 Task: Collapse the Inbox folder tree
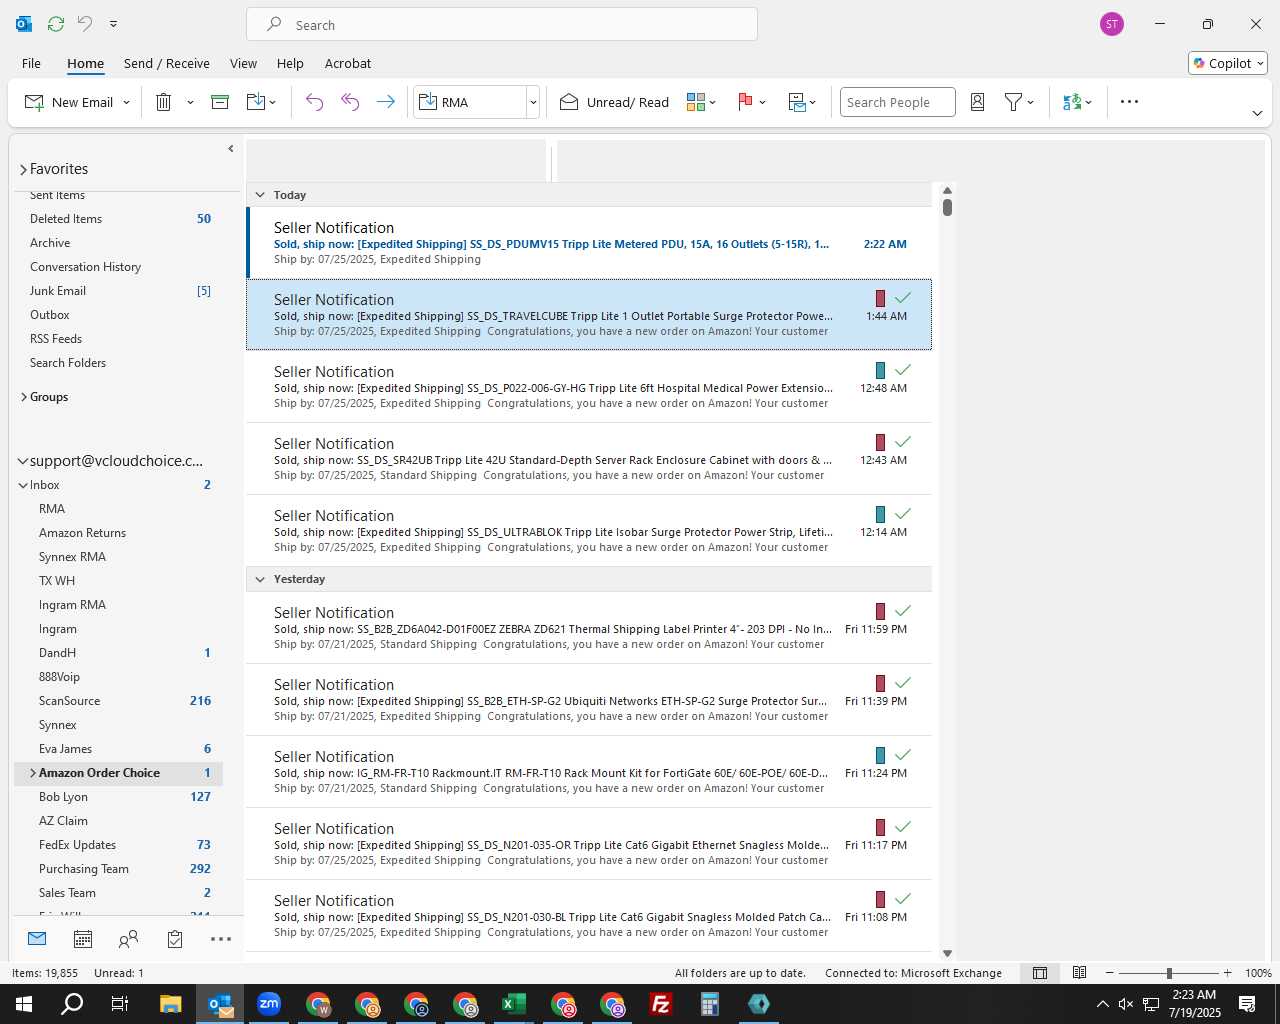coord(23,485)
